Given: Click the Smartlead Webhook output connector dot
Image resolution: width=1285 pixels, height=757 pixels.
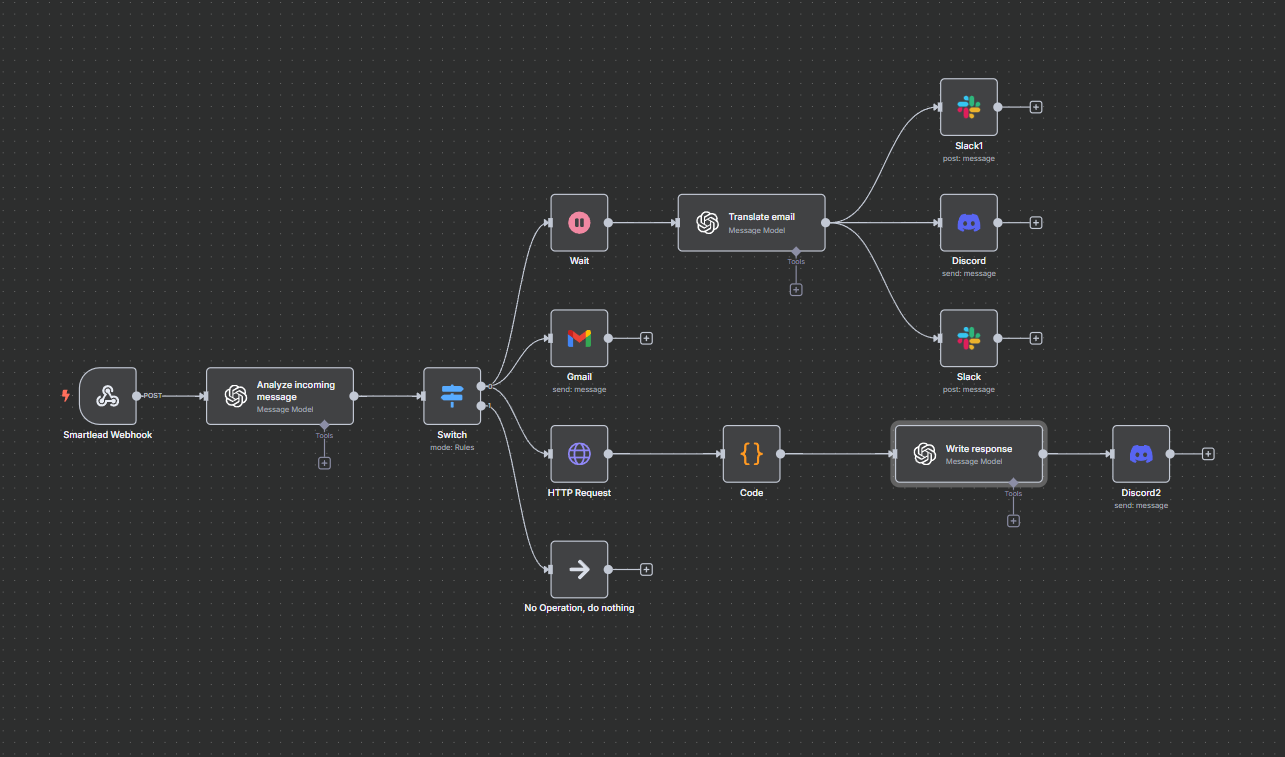Looking at the screenshot, I should pos(137,396).
